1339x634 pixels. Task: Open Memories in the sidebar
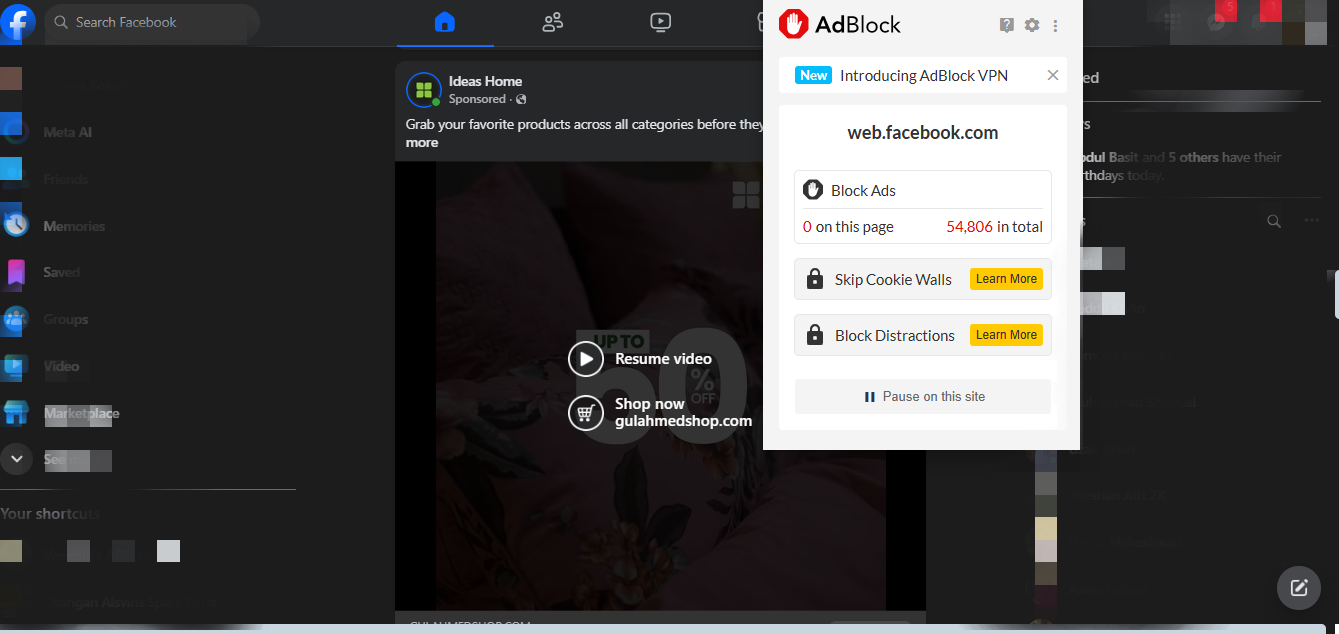tap(74, 226)
